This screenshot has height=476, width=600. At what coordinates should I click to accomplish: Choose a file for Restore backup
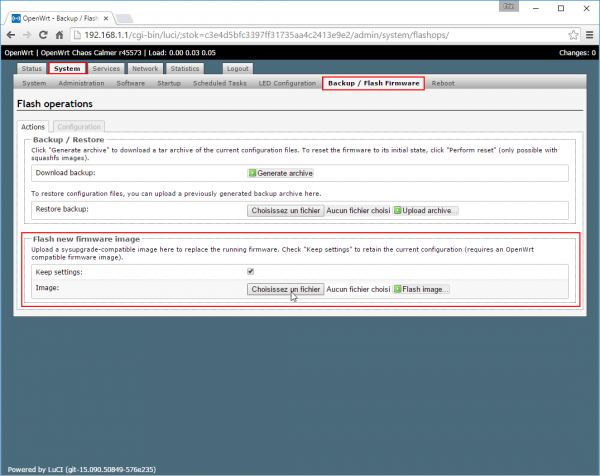(x=285, y=210)
